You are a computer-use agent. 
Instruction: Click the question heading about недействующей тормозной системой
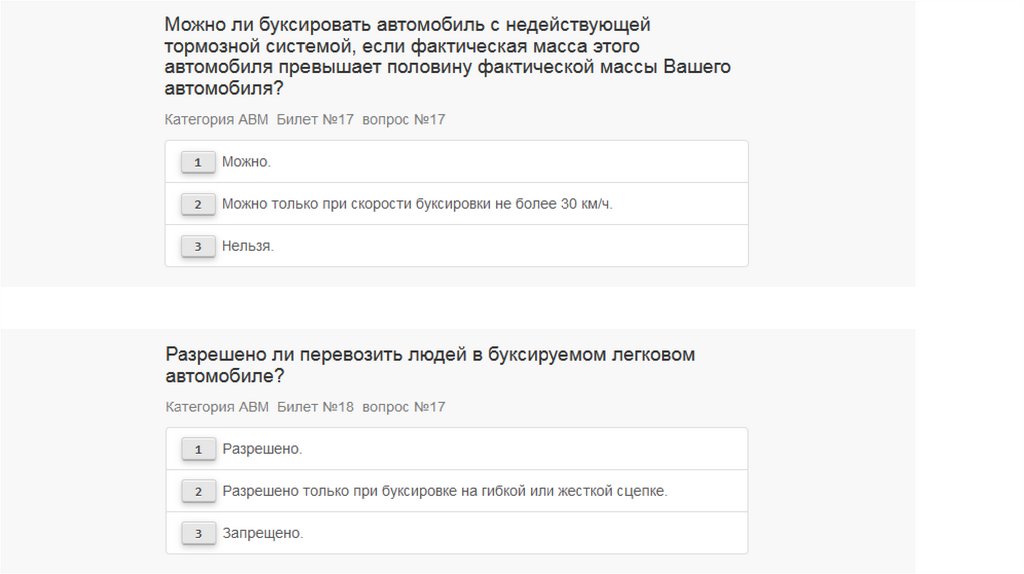tap(447, 56)
